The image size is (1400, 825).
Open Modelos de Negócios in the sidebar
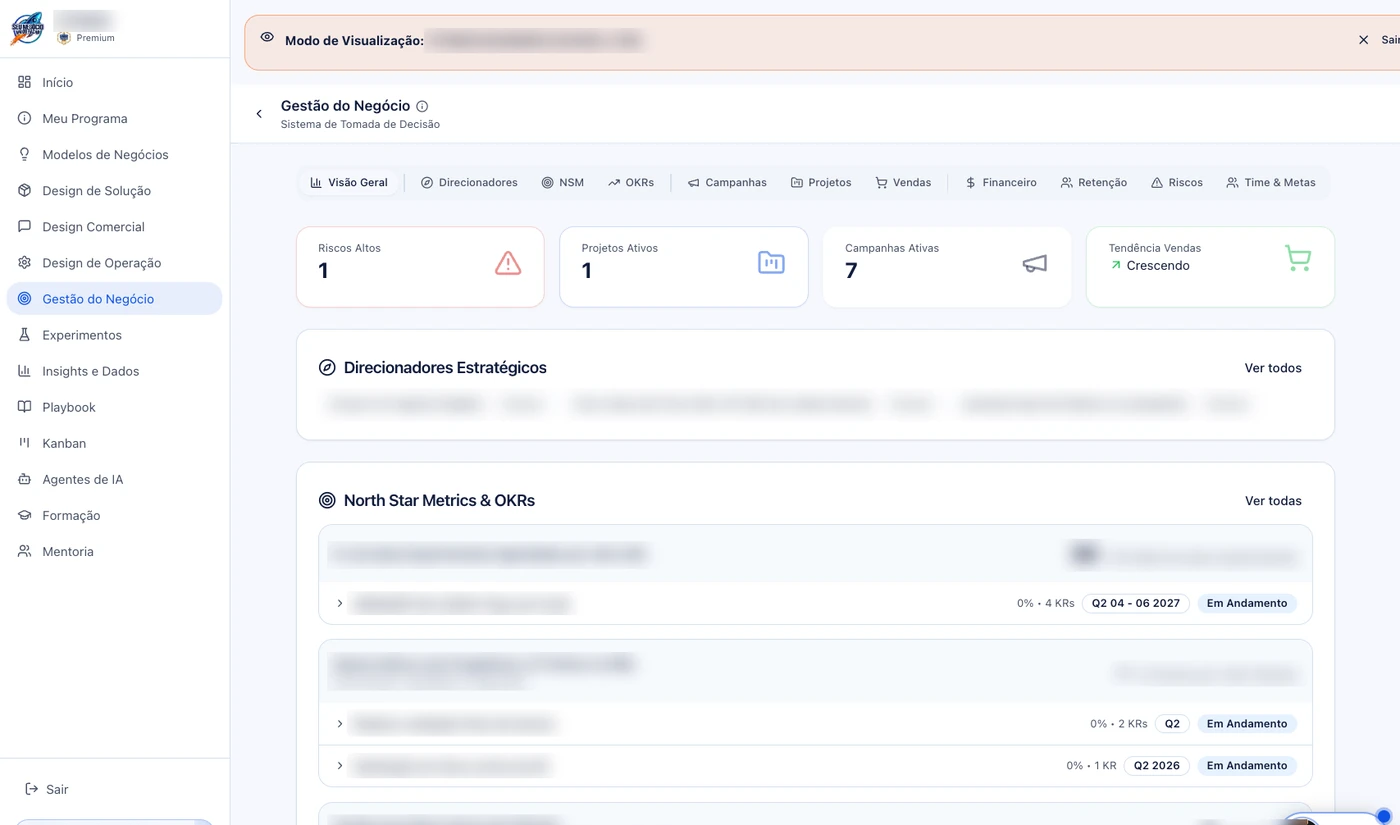pos(114,154)
